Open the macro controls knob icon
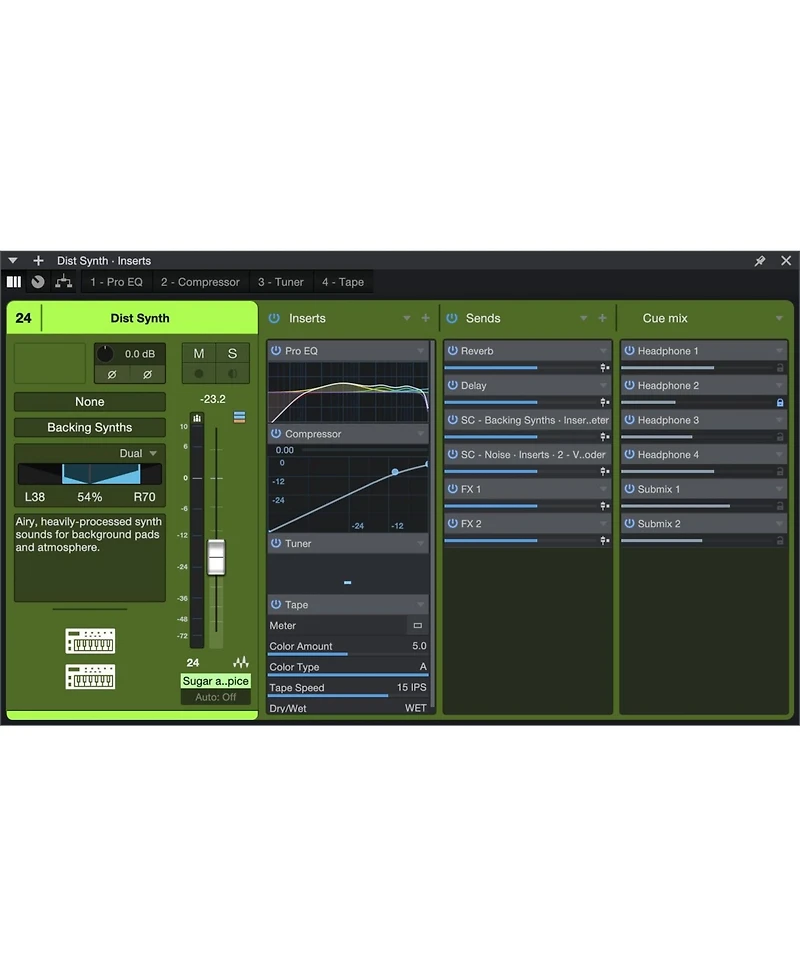Image resolution: width=800 pixels, height=977 pixels. pyautogui.click(x=38, y=282)
